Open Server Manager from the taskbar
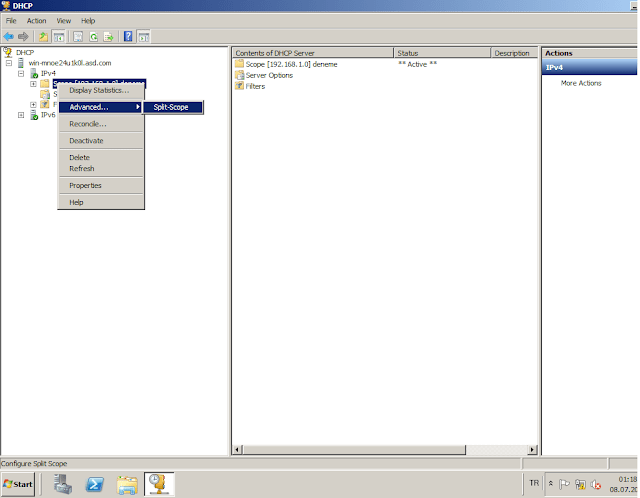Viewport: 640px width, 498px height. pyautogui.click(x=63, y=485)
